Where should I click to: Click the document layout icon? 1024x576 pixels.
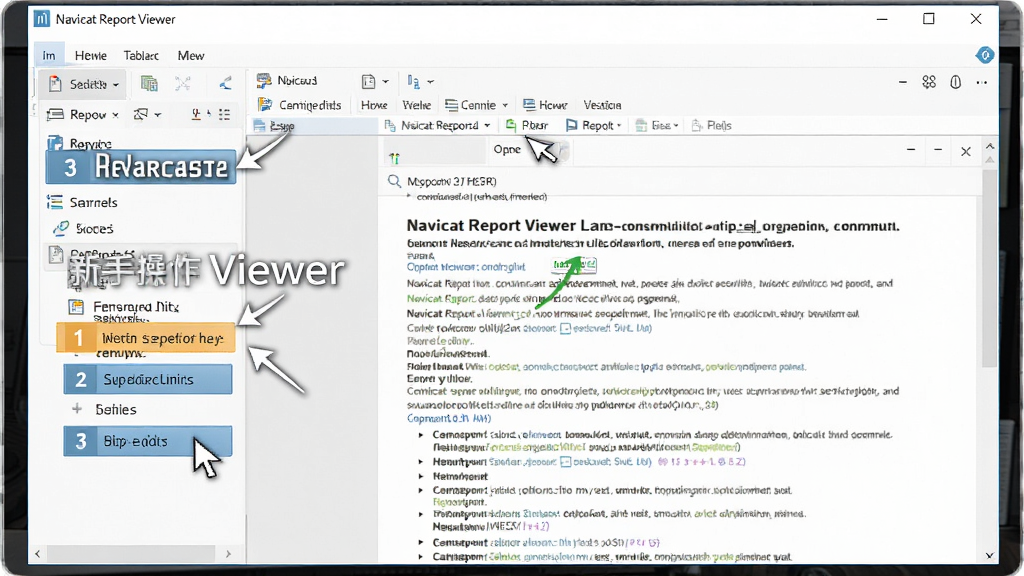pyautogui.click(x=369, y=82)
